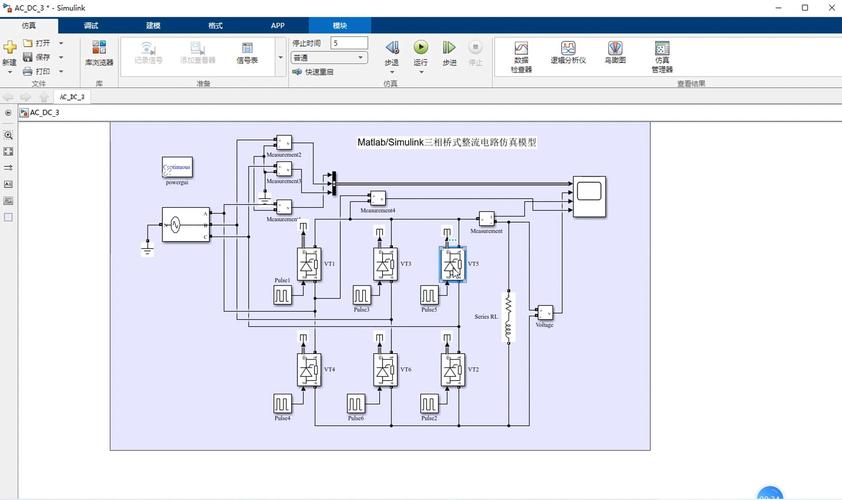Select the Measurement4 block
Screen dimensions: 842x500
point(377,198)
